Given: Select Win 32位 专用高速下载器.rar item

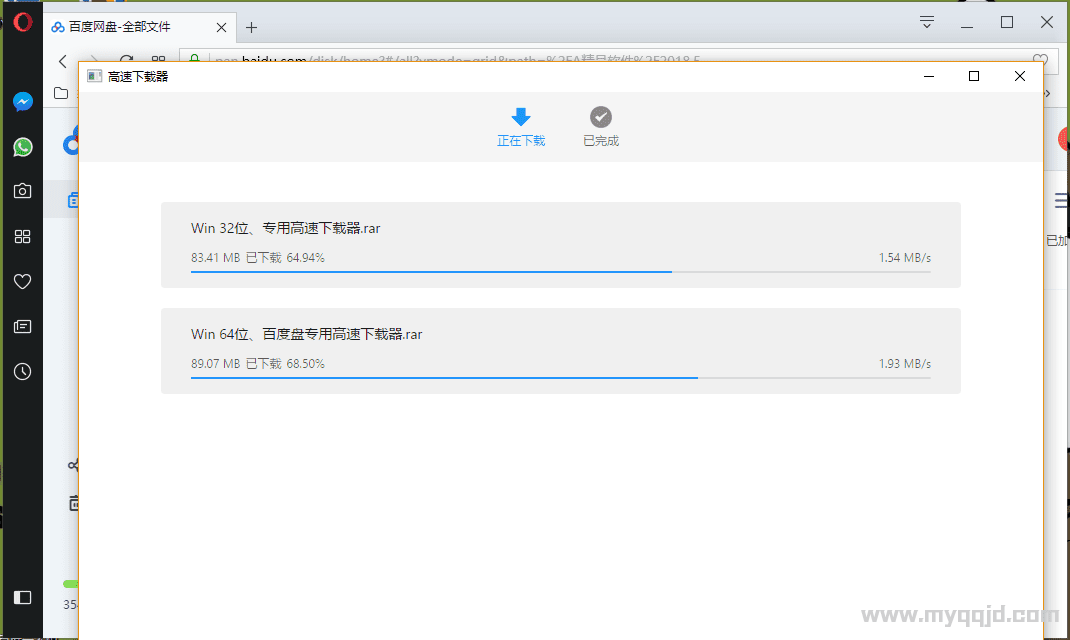Looking at the screenshot, I should [561, 245].
